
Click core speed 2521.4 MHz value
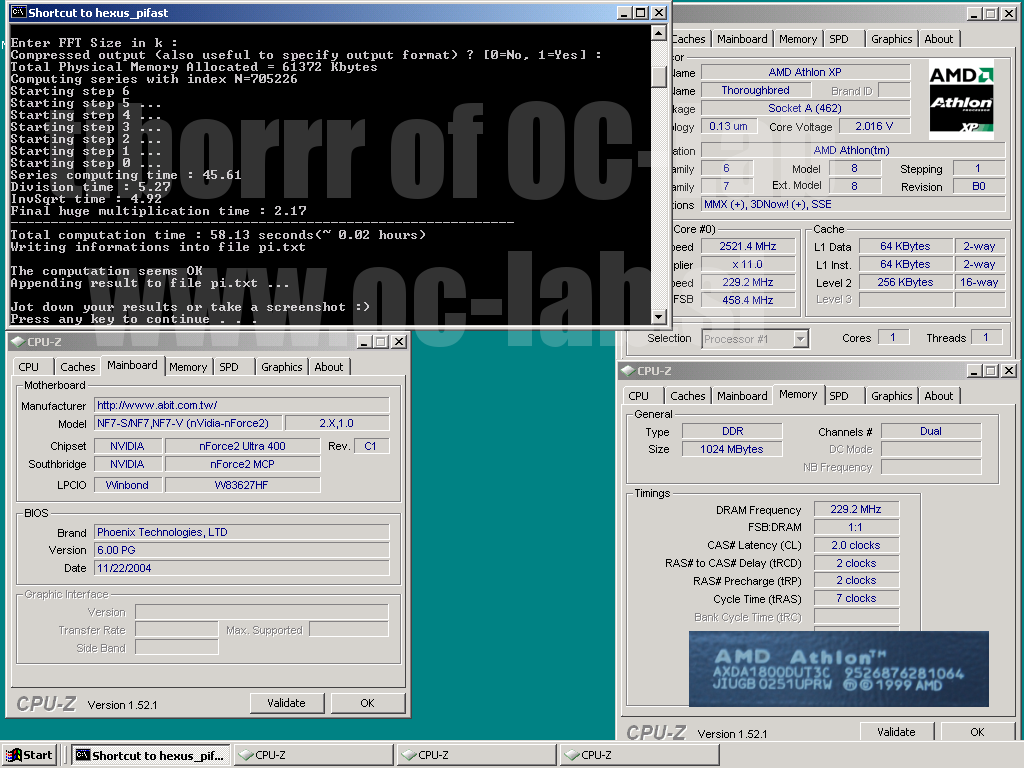pos(748,246)
